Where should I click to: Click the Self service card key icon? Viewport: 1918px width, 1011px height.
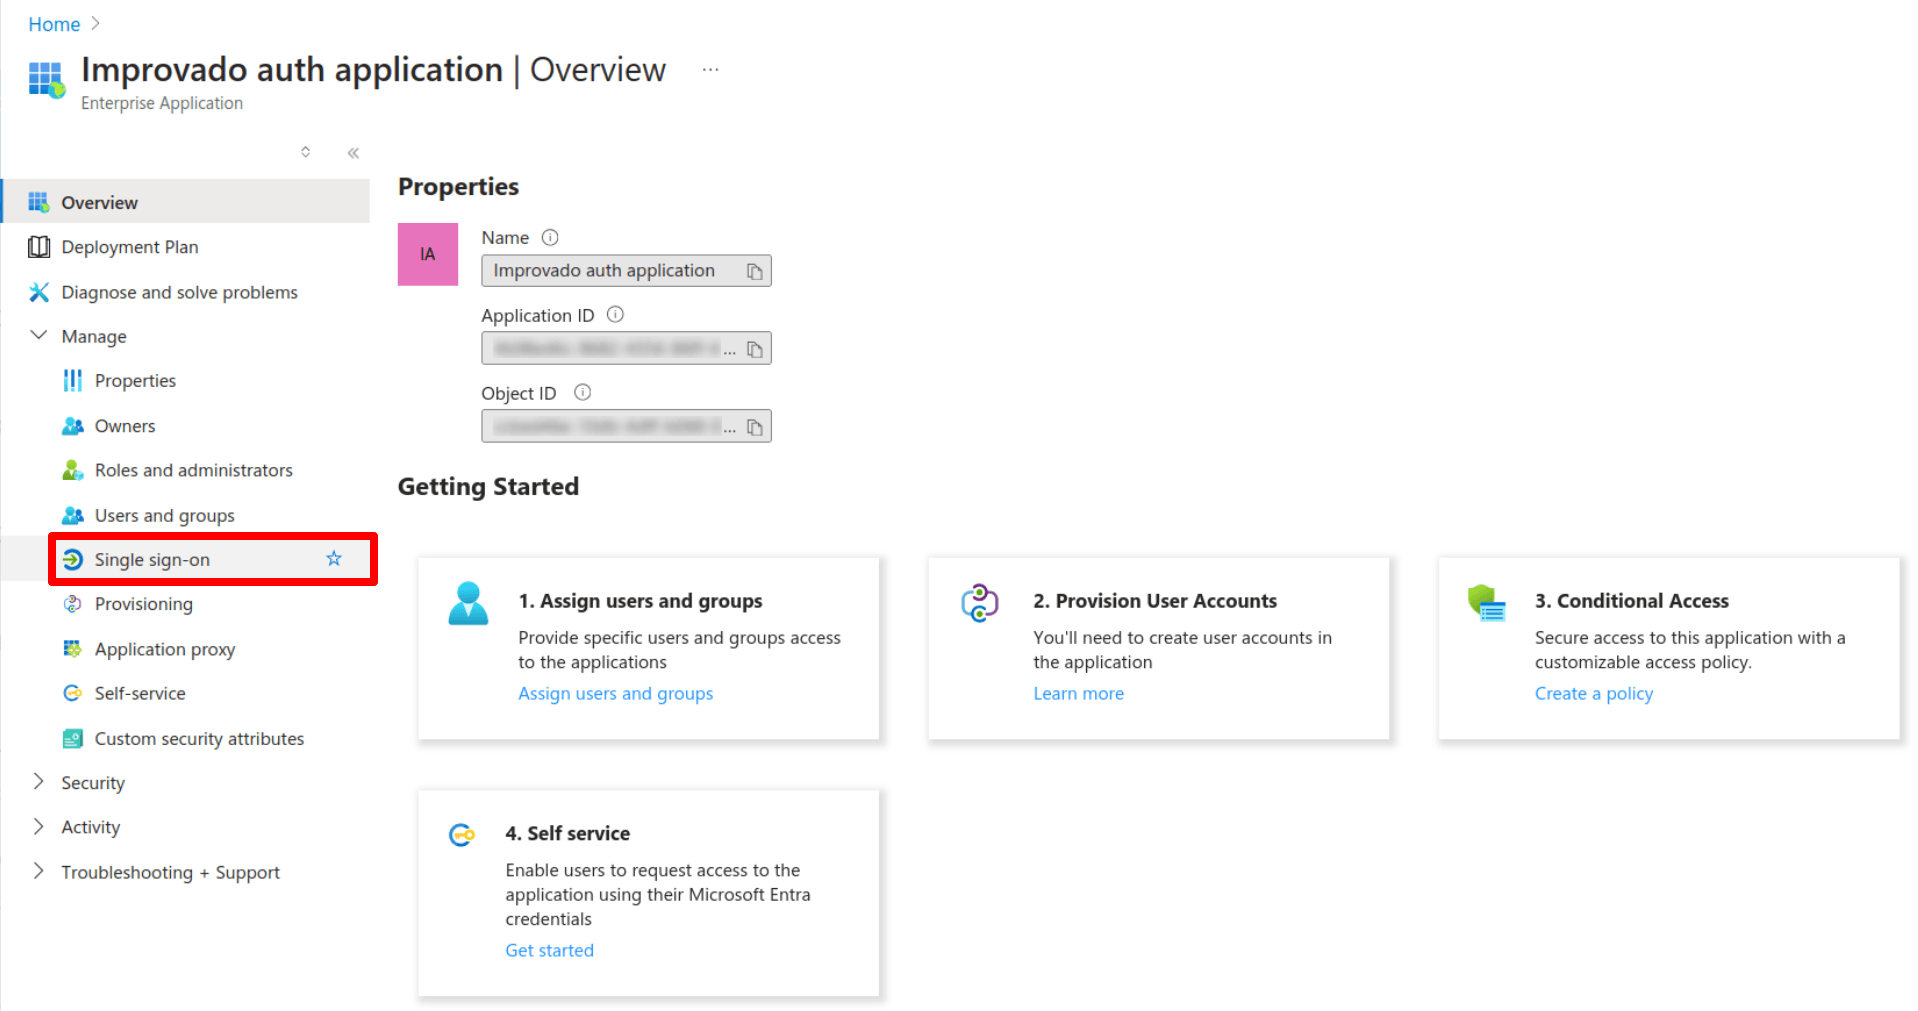(x=462, y=834)
